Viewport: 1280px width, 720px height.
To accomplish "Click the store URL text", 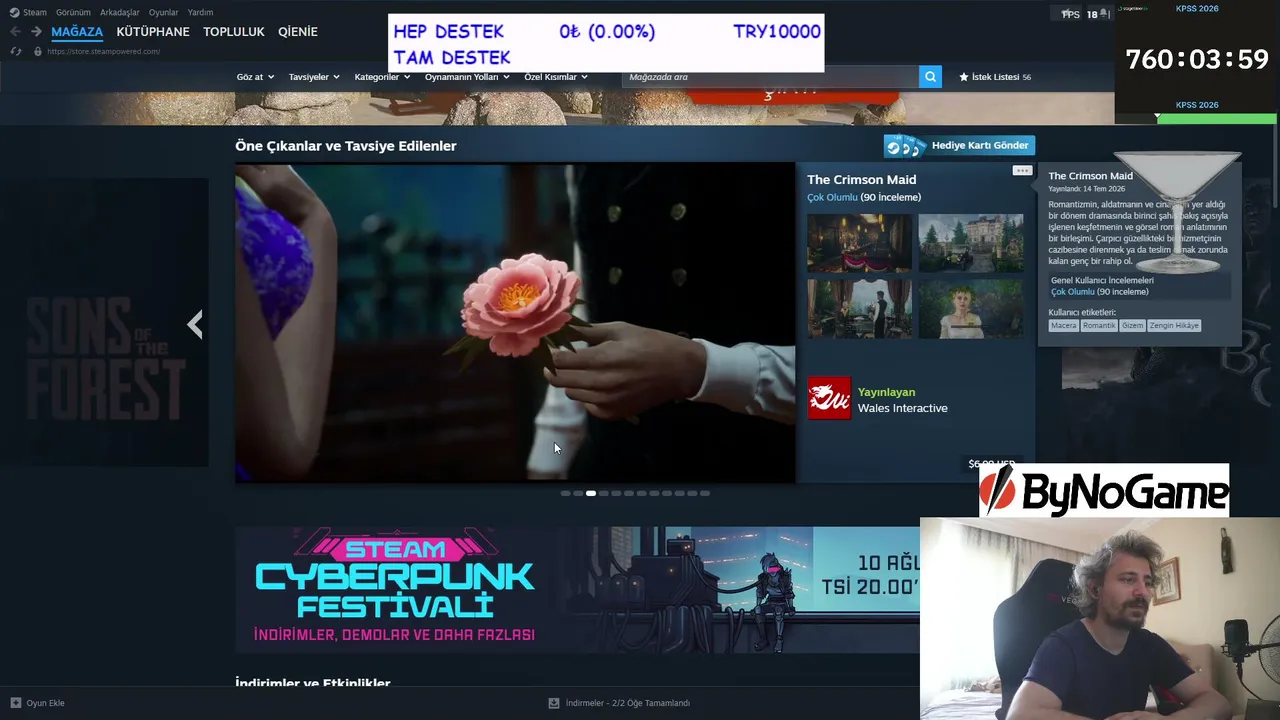I will click(103, 52).
